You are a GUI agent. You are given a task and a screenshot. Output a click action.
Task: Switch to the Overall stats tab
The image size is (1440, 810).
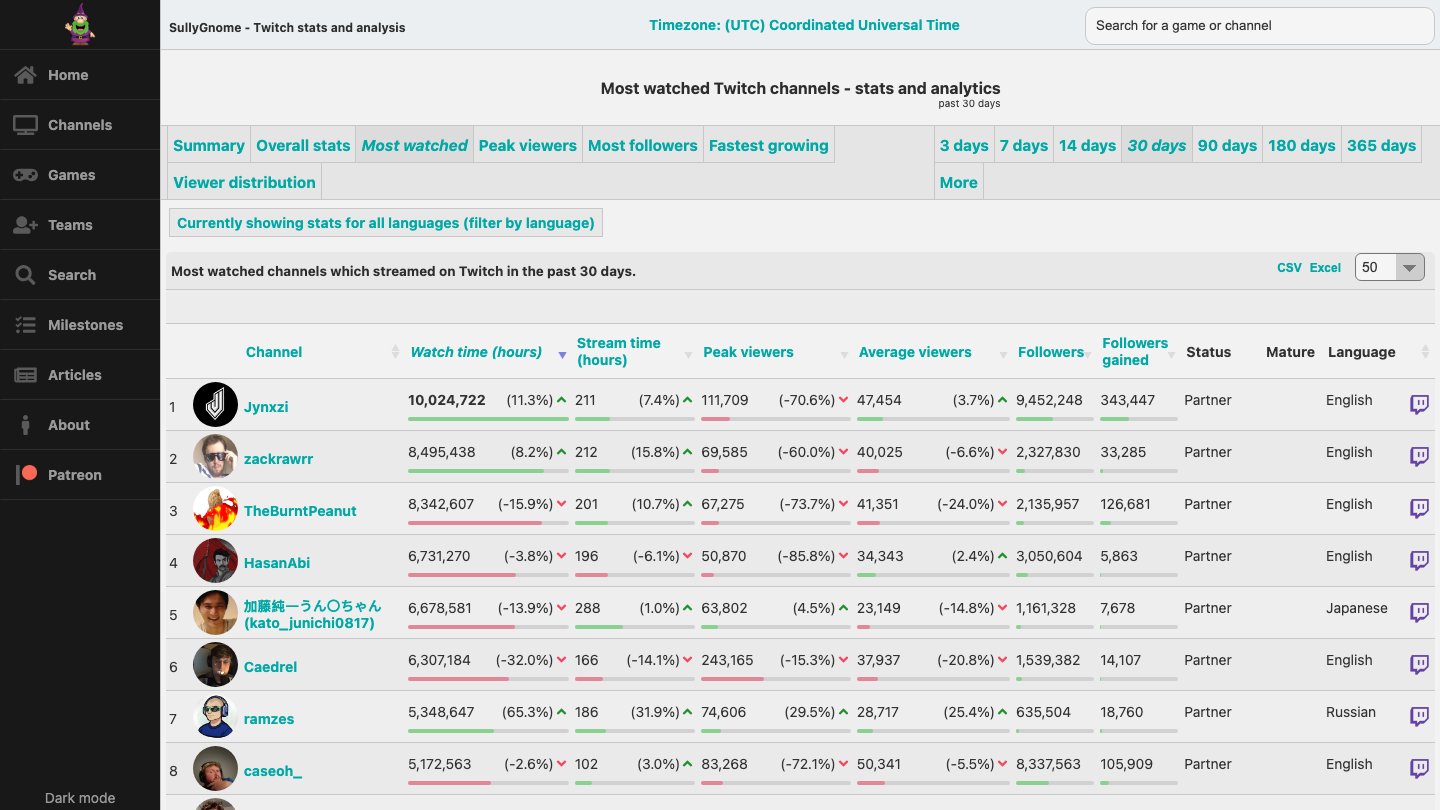pyautogui.click(x=303, y=145)
